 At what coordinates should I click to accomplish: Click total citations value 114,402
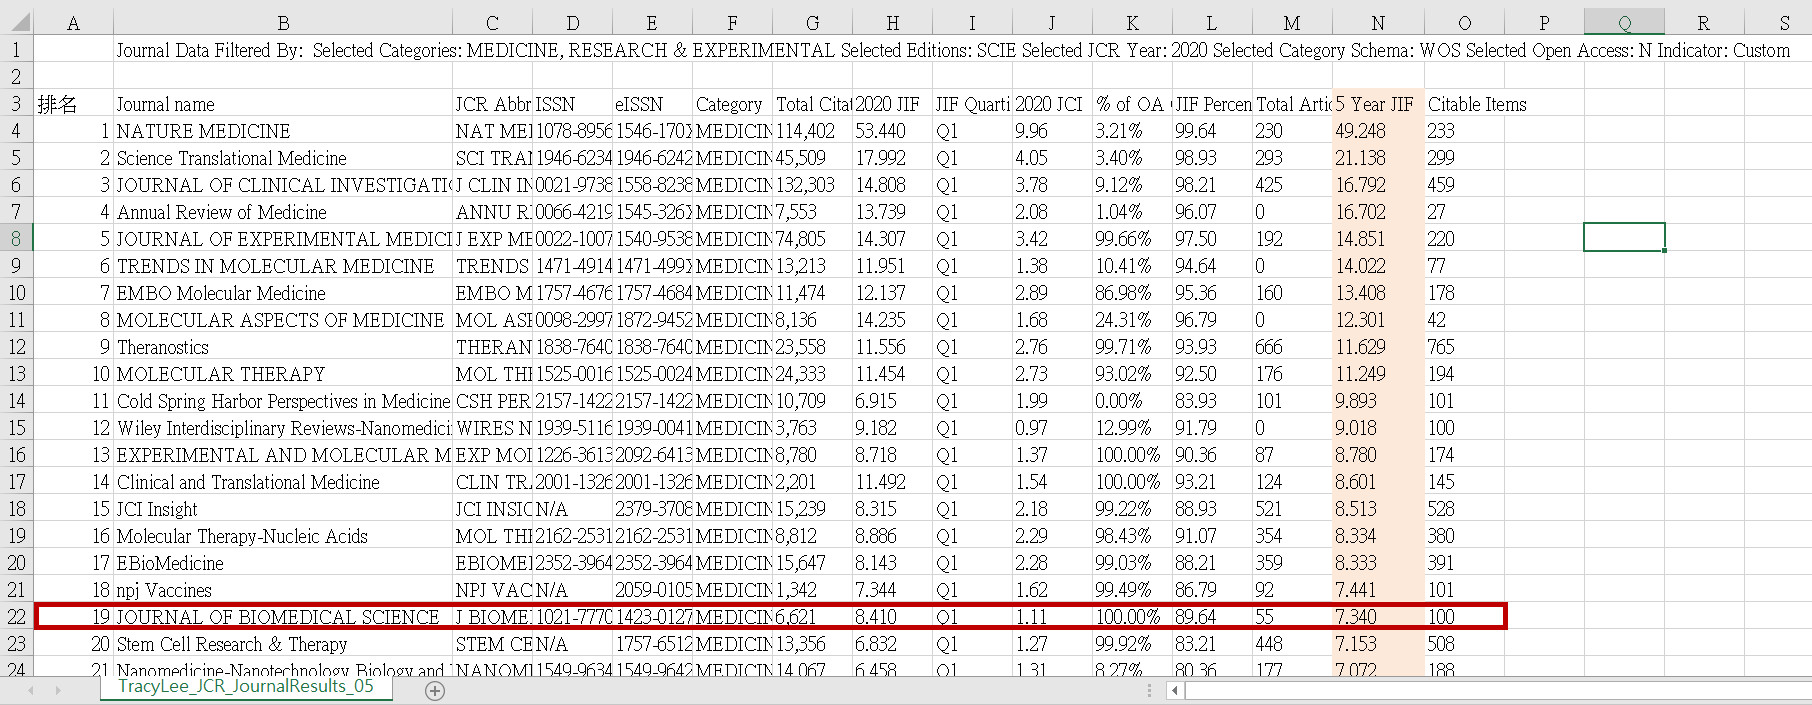click(x=812, y=131)
